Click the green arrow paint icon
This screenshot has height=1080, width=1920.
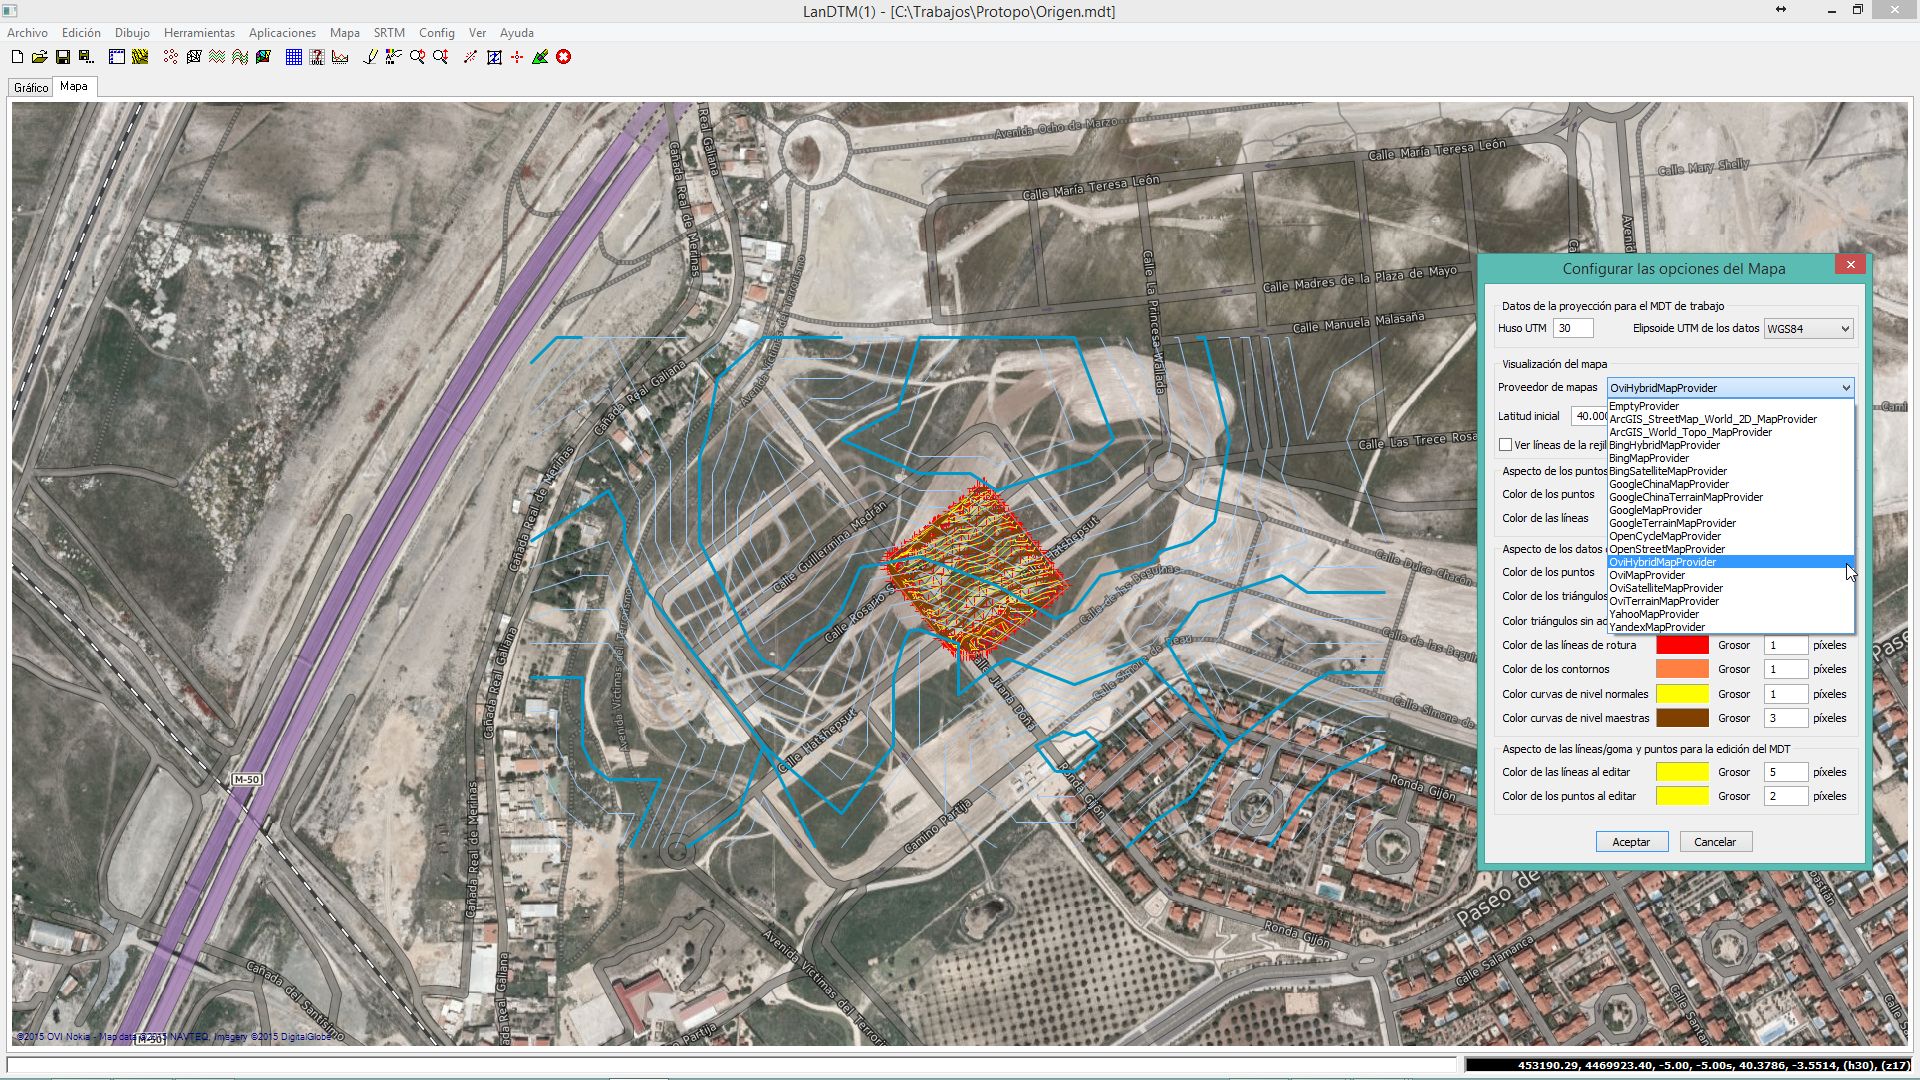coord(540,57)
